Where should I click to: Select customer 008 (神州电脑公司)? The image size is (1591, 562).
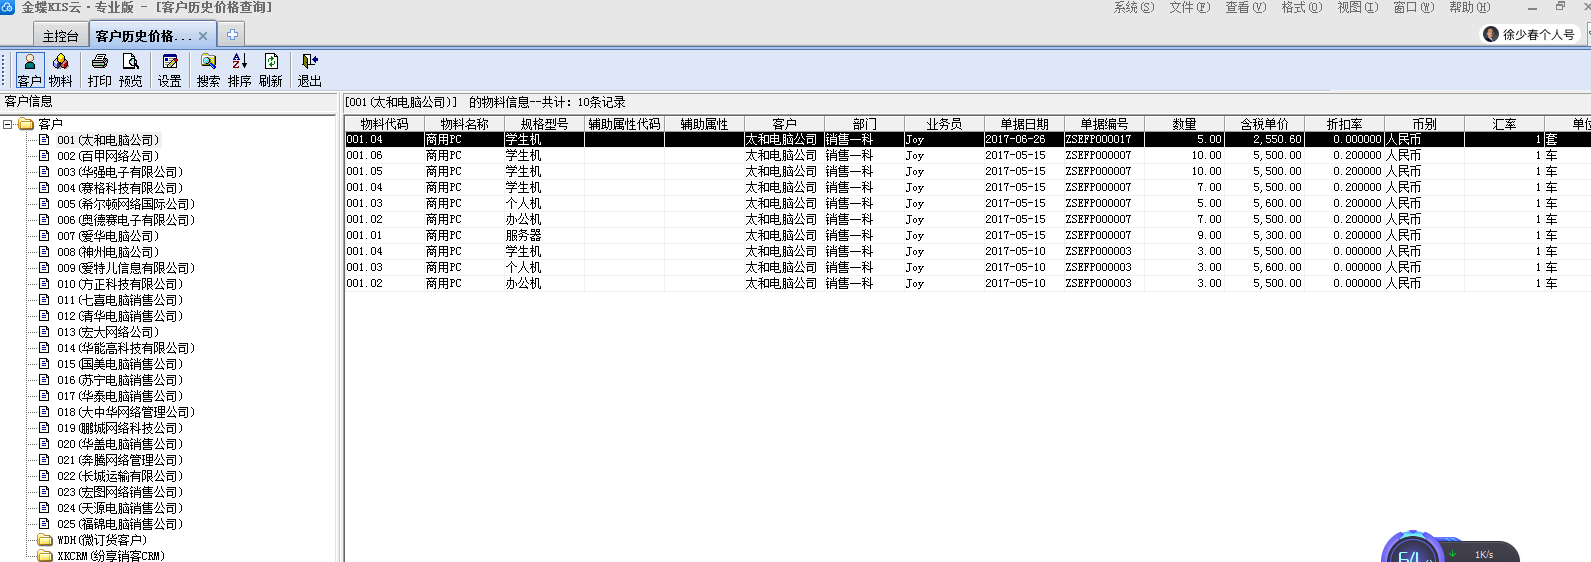click(107, 252)
